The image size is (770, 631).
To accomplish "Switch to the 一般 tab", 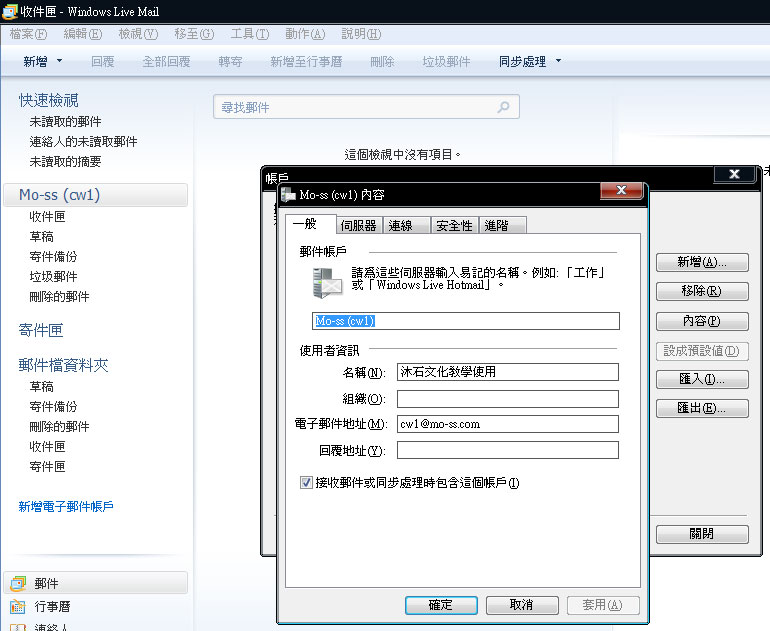I will tap(310, 224).
